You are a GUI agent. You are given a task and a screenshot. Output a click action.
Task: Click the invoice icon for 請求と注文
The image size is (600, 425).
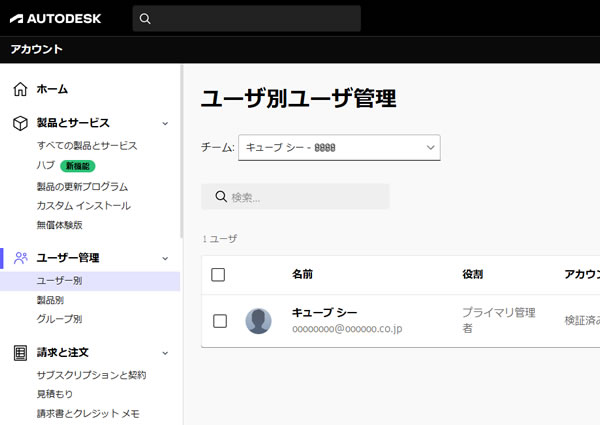20,353
